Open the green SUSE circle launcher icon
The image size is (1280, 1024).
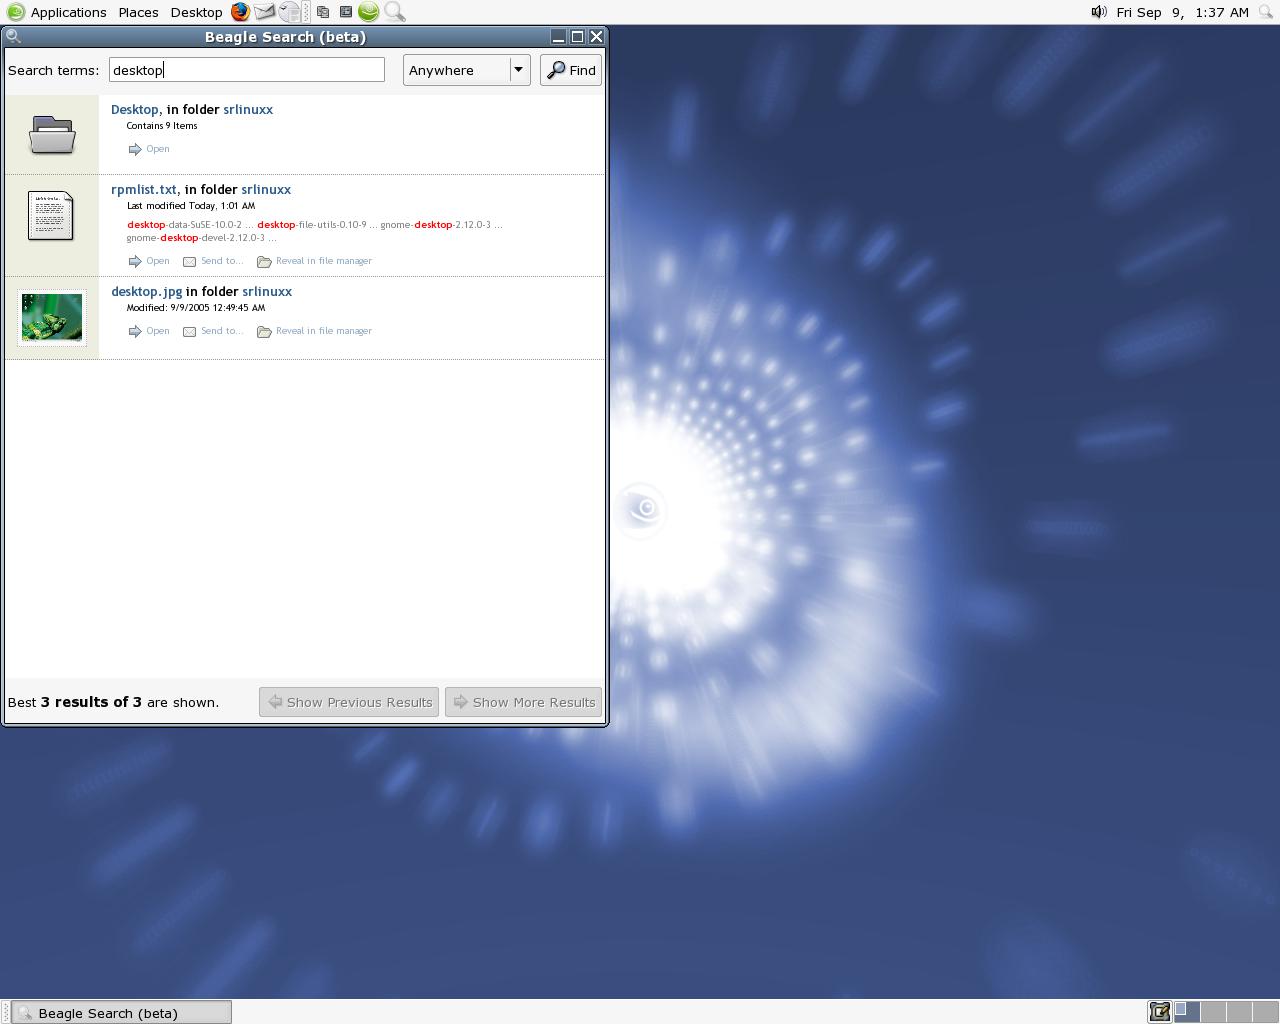(x=369, y=12)
